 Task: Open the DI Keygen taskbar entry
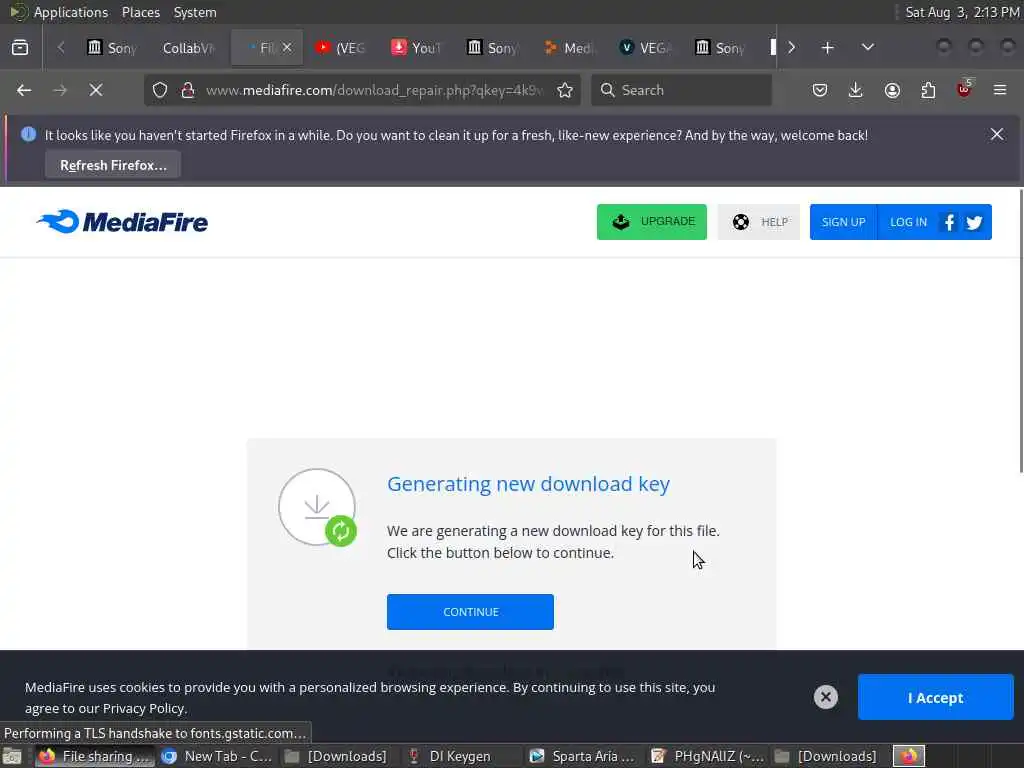click(462, 756)
